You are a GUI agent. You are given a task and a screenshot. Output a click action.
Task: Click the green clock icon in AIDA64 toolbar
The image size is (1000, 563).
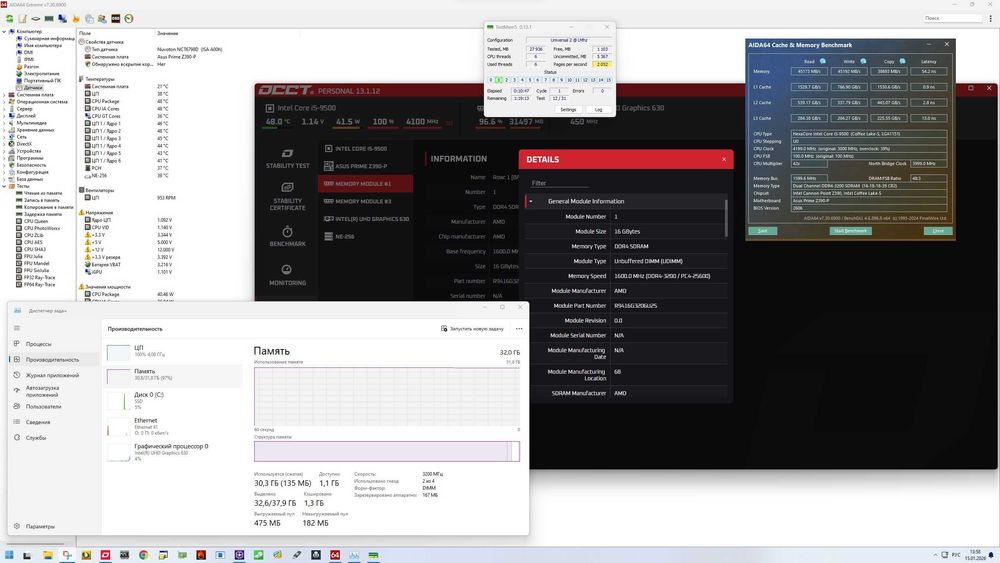(129, 18)
